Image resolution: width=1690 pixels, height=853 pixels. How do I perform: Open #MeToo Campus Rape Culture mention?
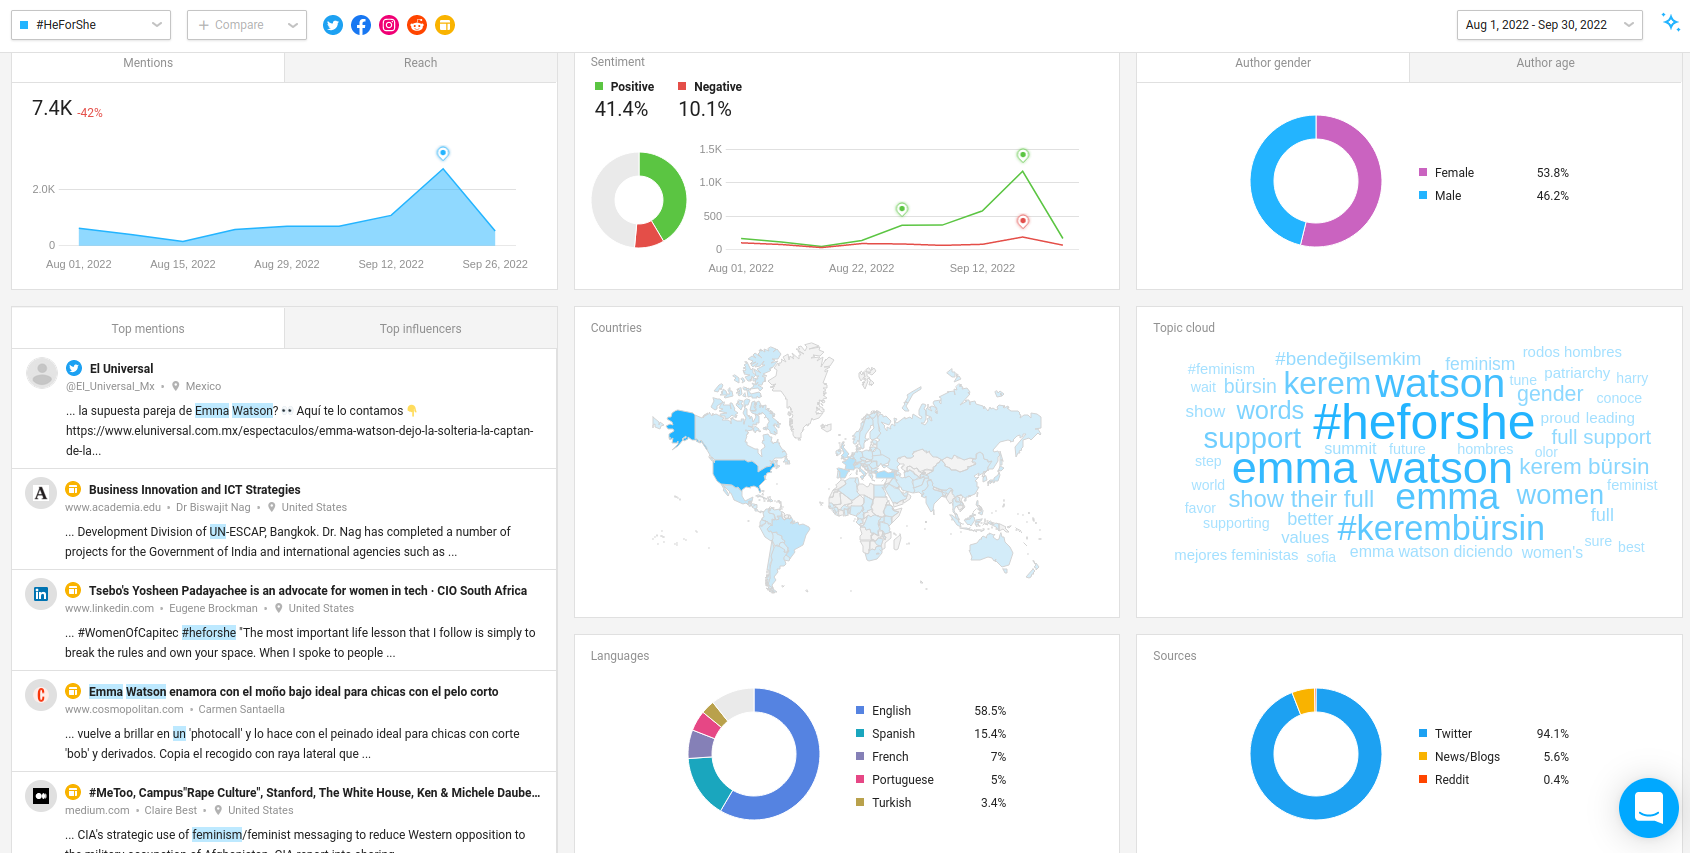(x=315, y=793)
